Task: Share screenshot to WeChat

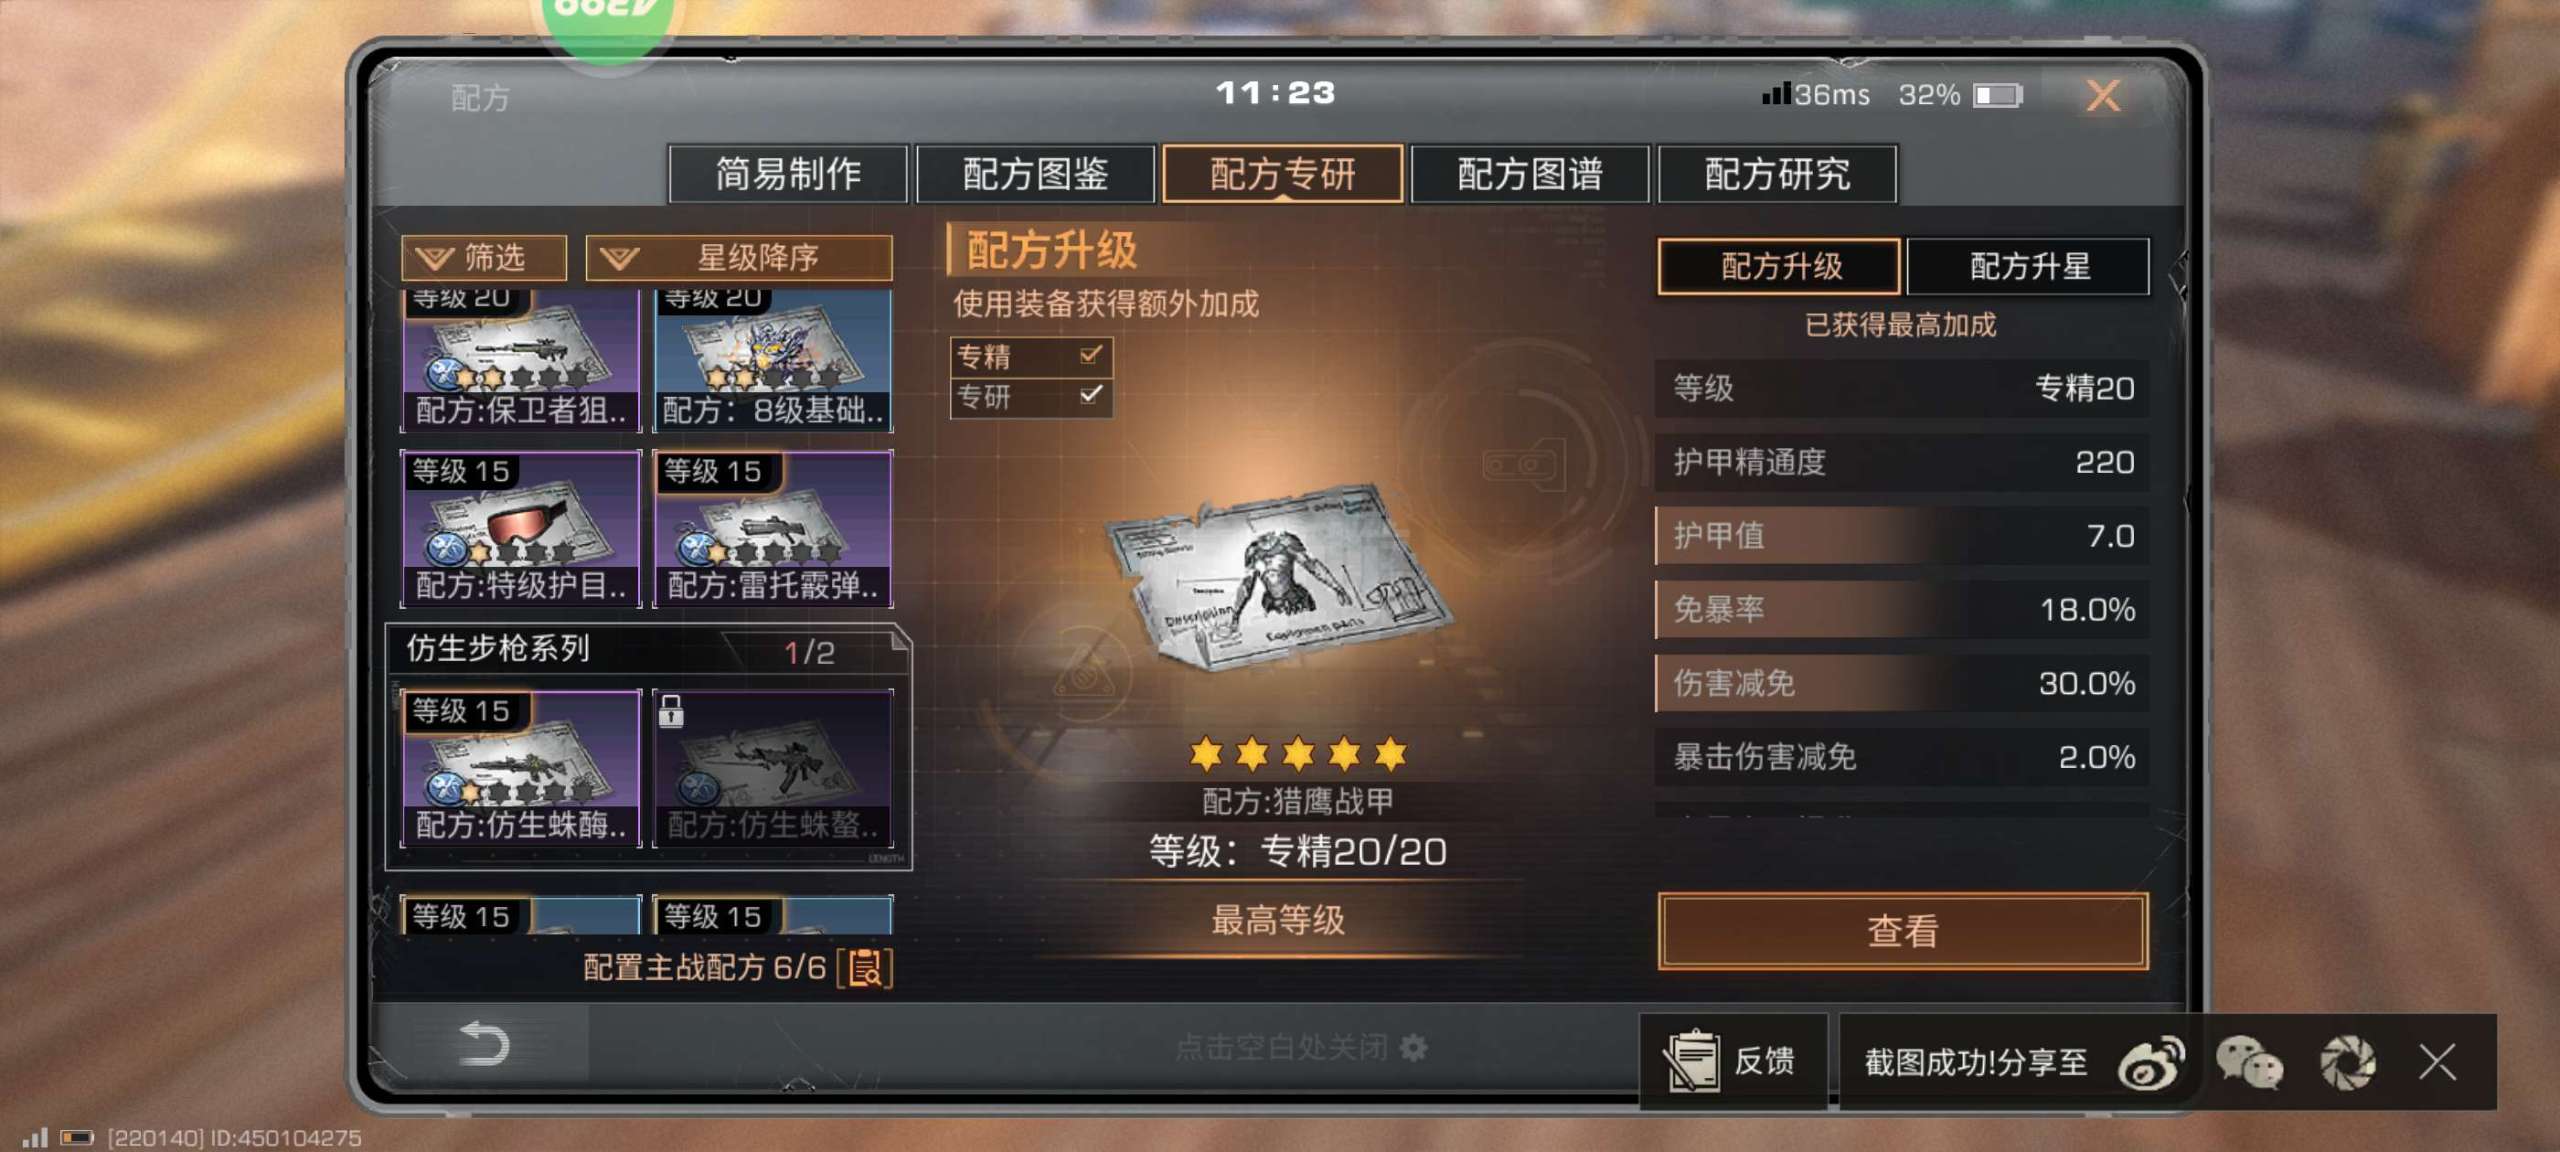Action: click(2249, 1063)
